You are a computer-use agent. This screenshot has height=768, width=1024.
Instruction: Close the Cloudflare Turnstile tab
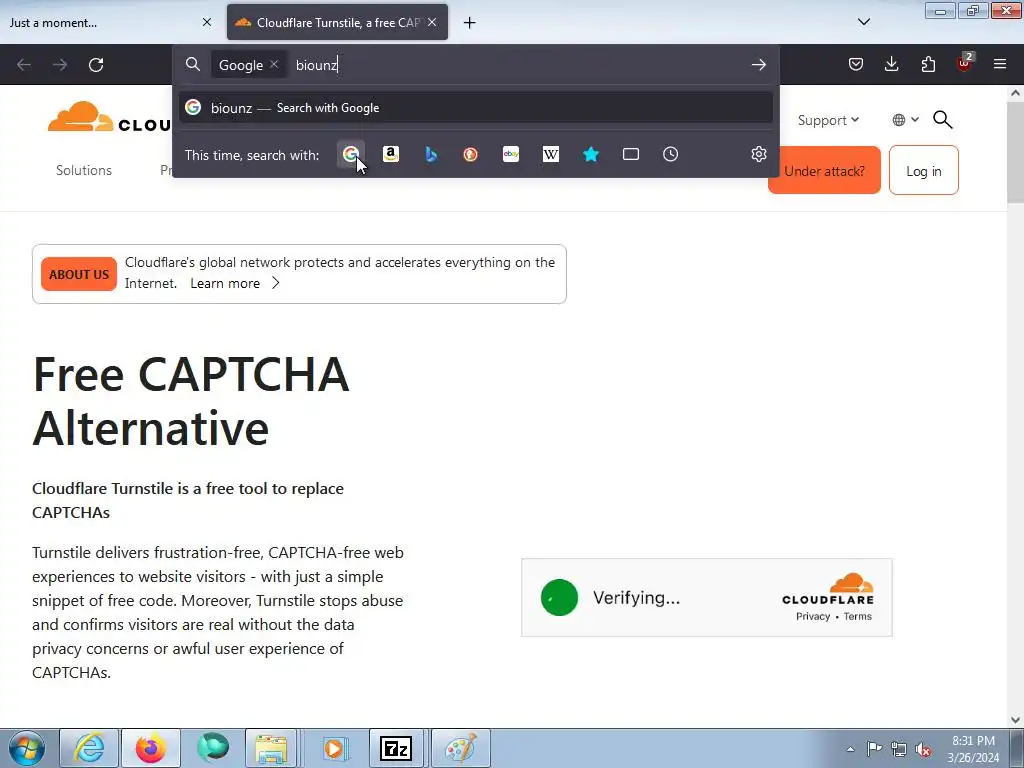pyautogui.click(x=432, y=22)
